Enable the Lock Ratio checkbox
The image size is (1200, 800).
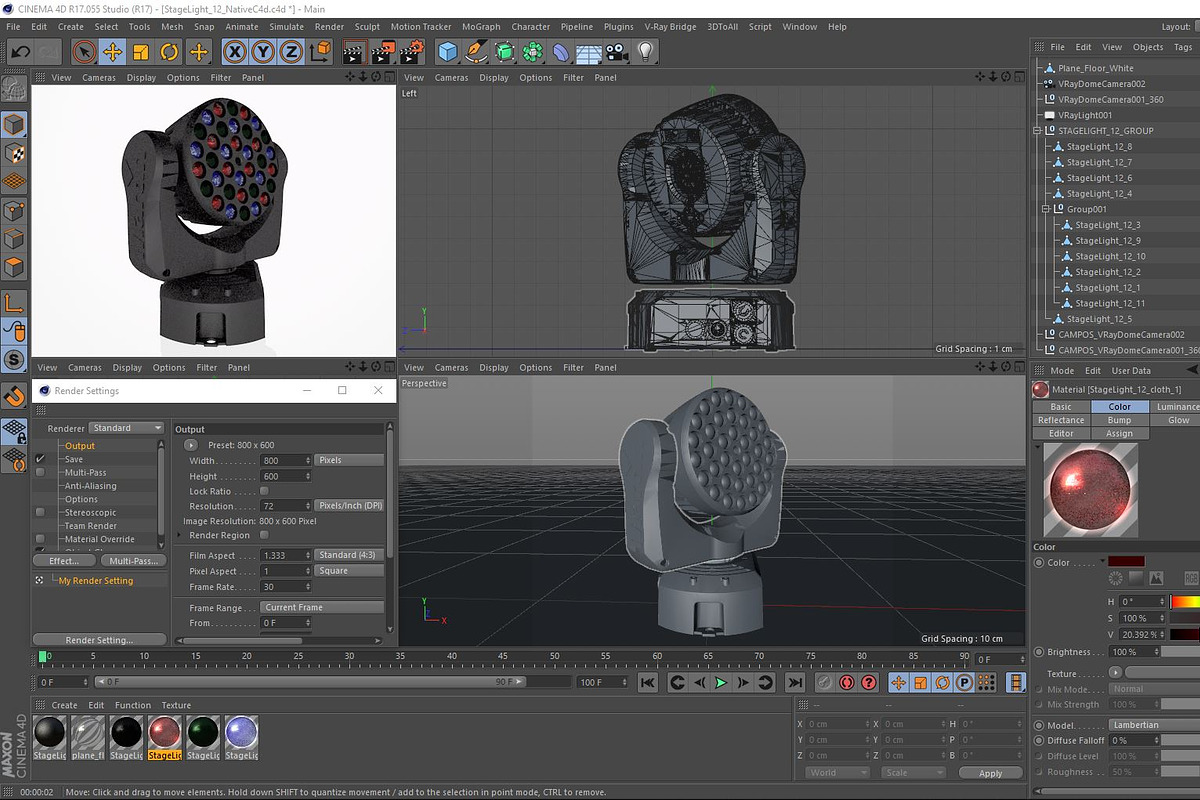click(264, 491)
